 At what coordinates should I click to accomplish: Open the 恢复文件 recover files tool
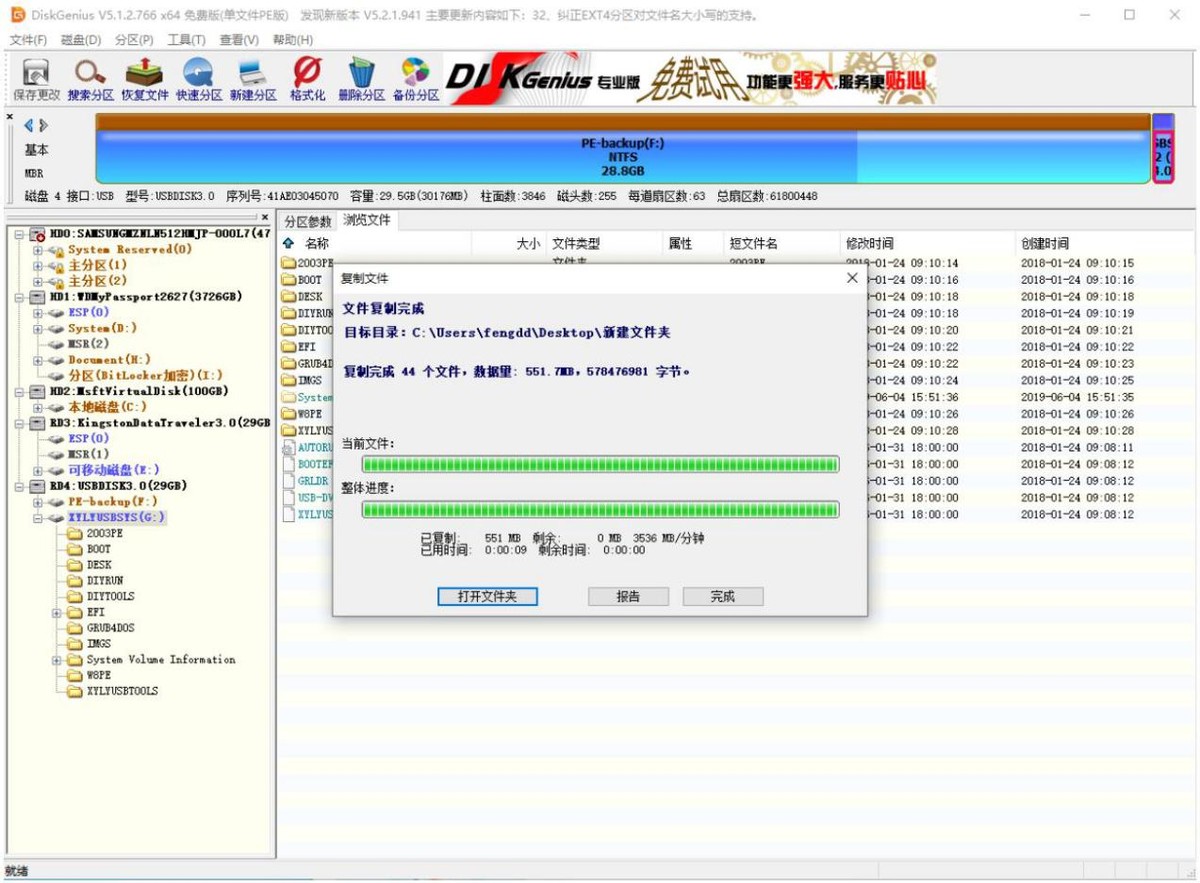pyautogui.click(x=145, y=78)
